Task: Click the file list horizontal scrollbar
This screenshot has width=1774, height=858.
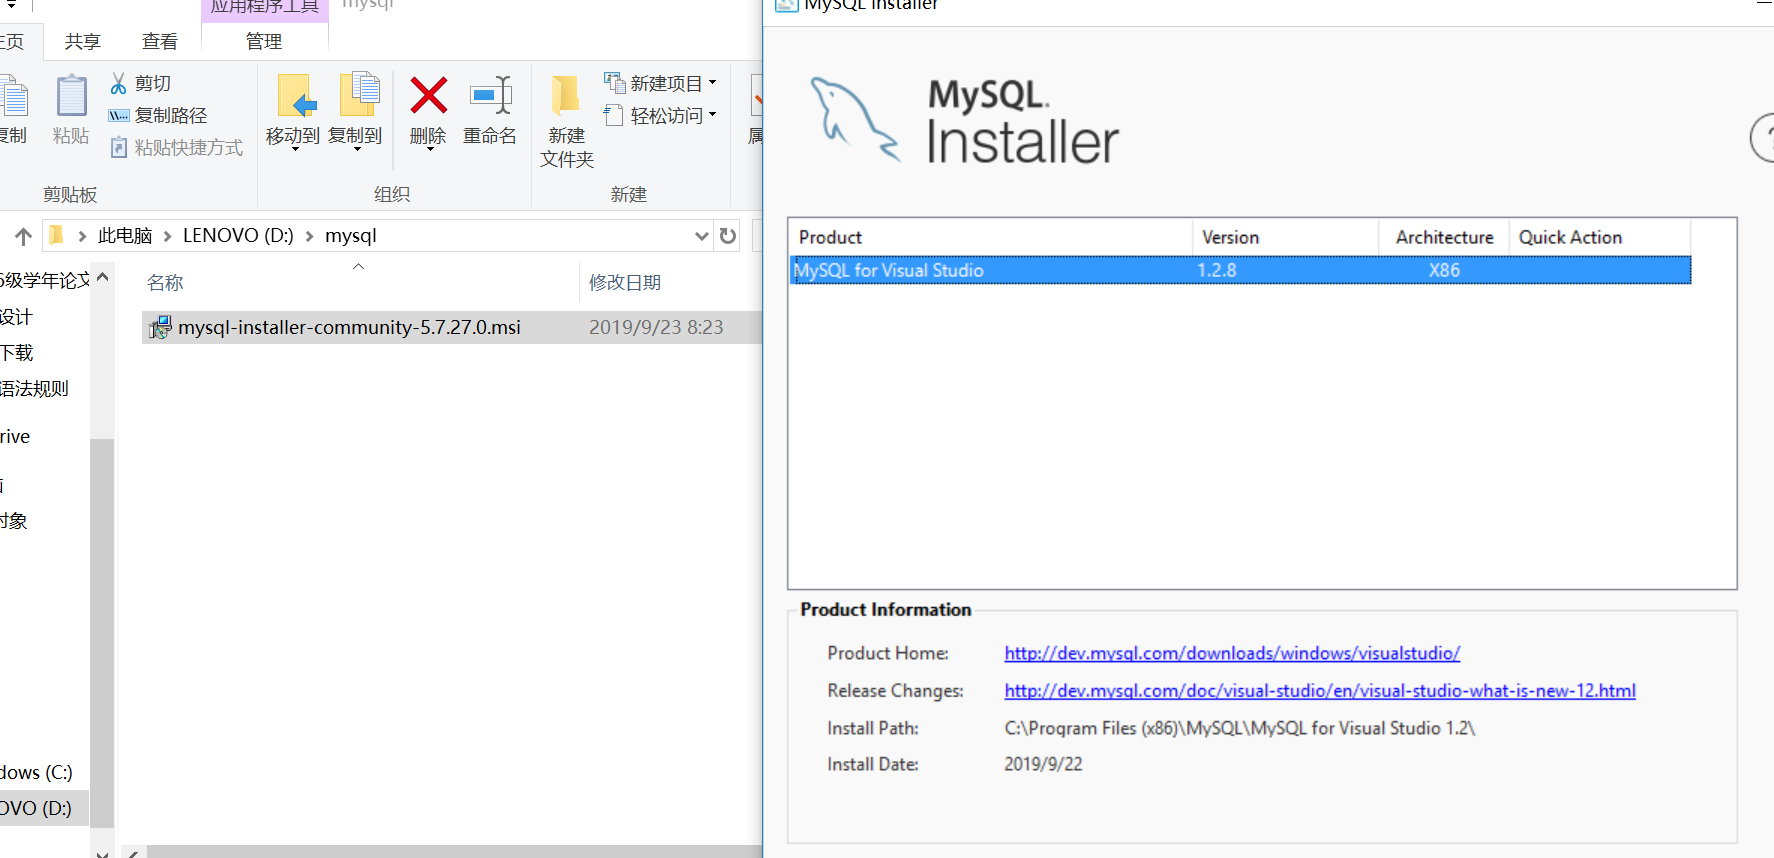Action: (x=455, y=852)
